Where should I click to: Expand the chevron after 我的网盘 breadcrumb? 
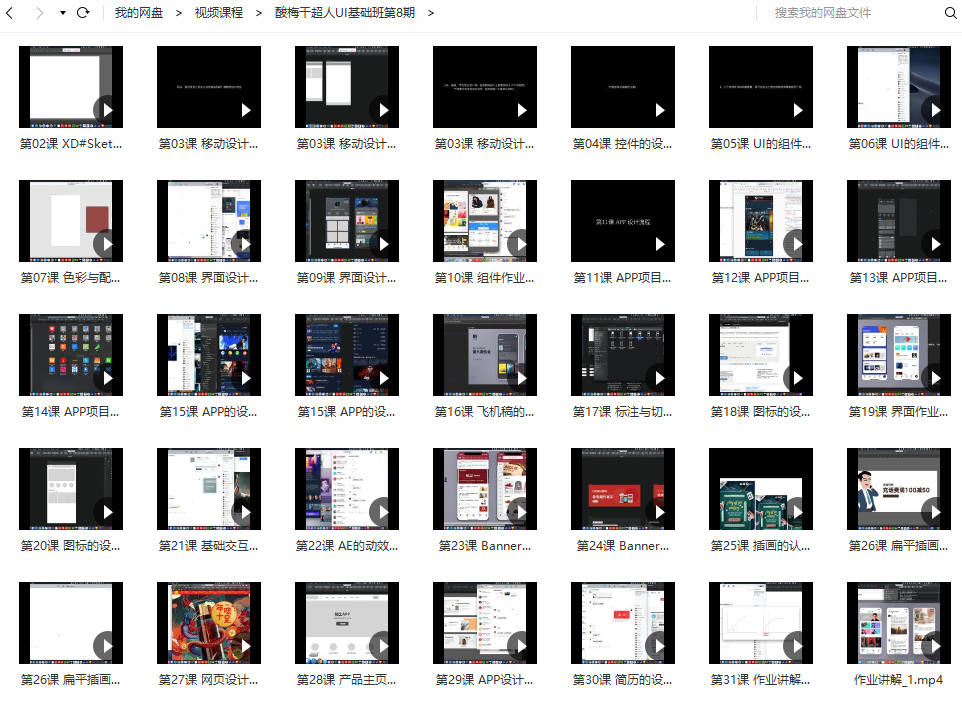[179, 13]
